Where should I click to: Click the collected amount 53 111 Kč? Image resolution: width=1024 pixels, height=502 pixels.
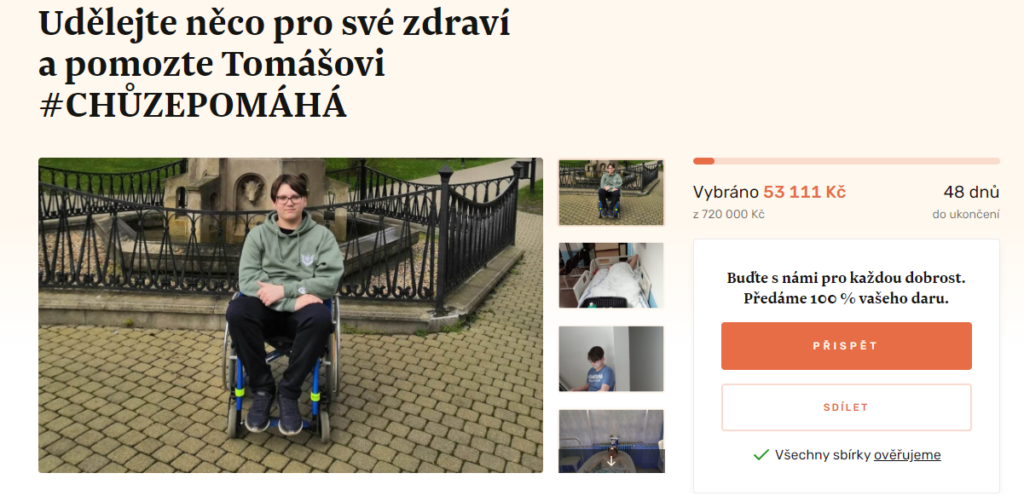pos(805,193)
